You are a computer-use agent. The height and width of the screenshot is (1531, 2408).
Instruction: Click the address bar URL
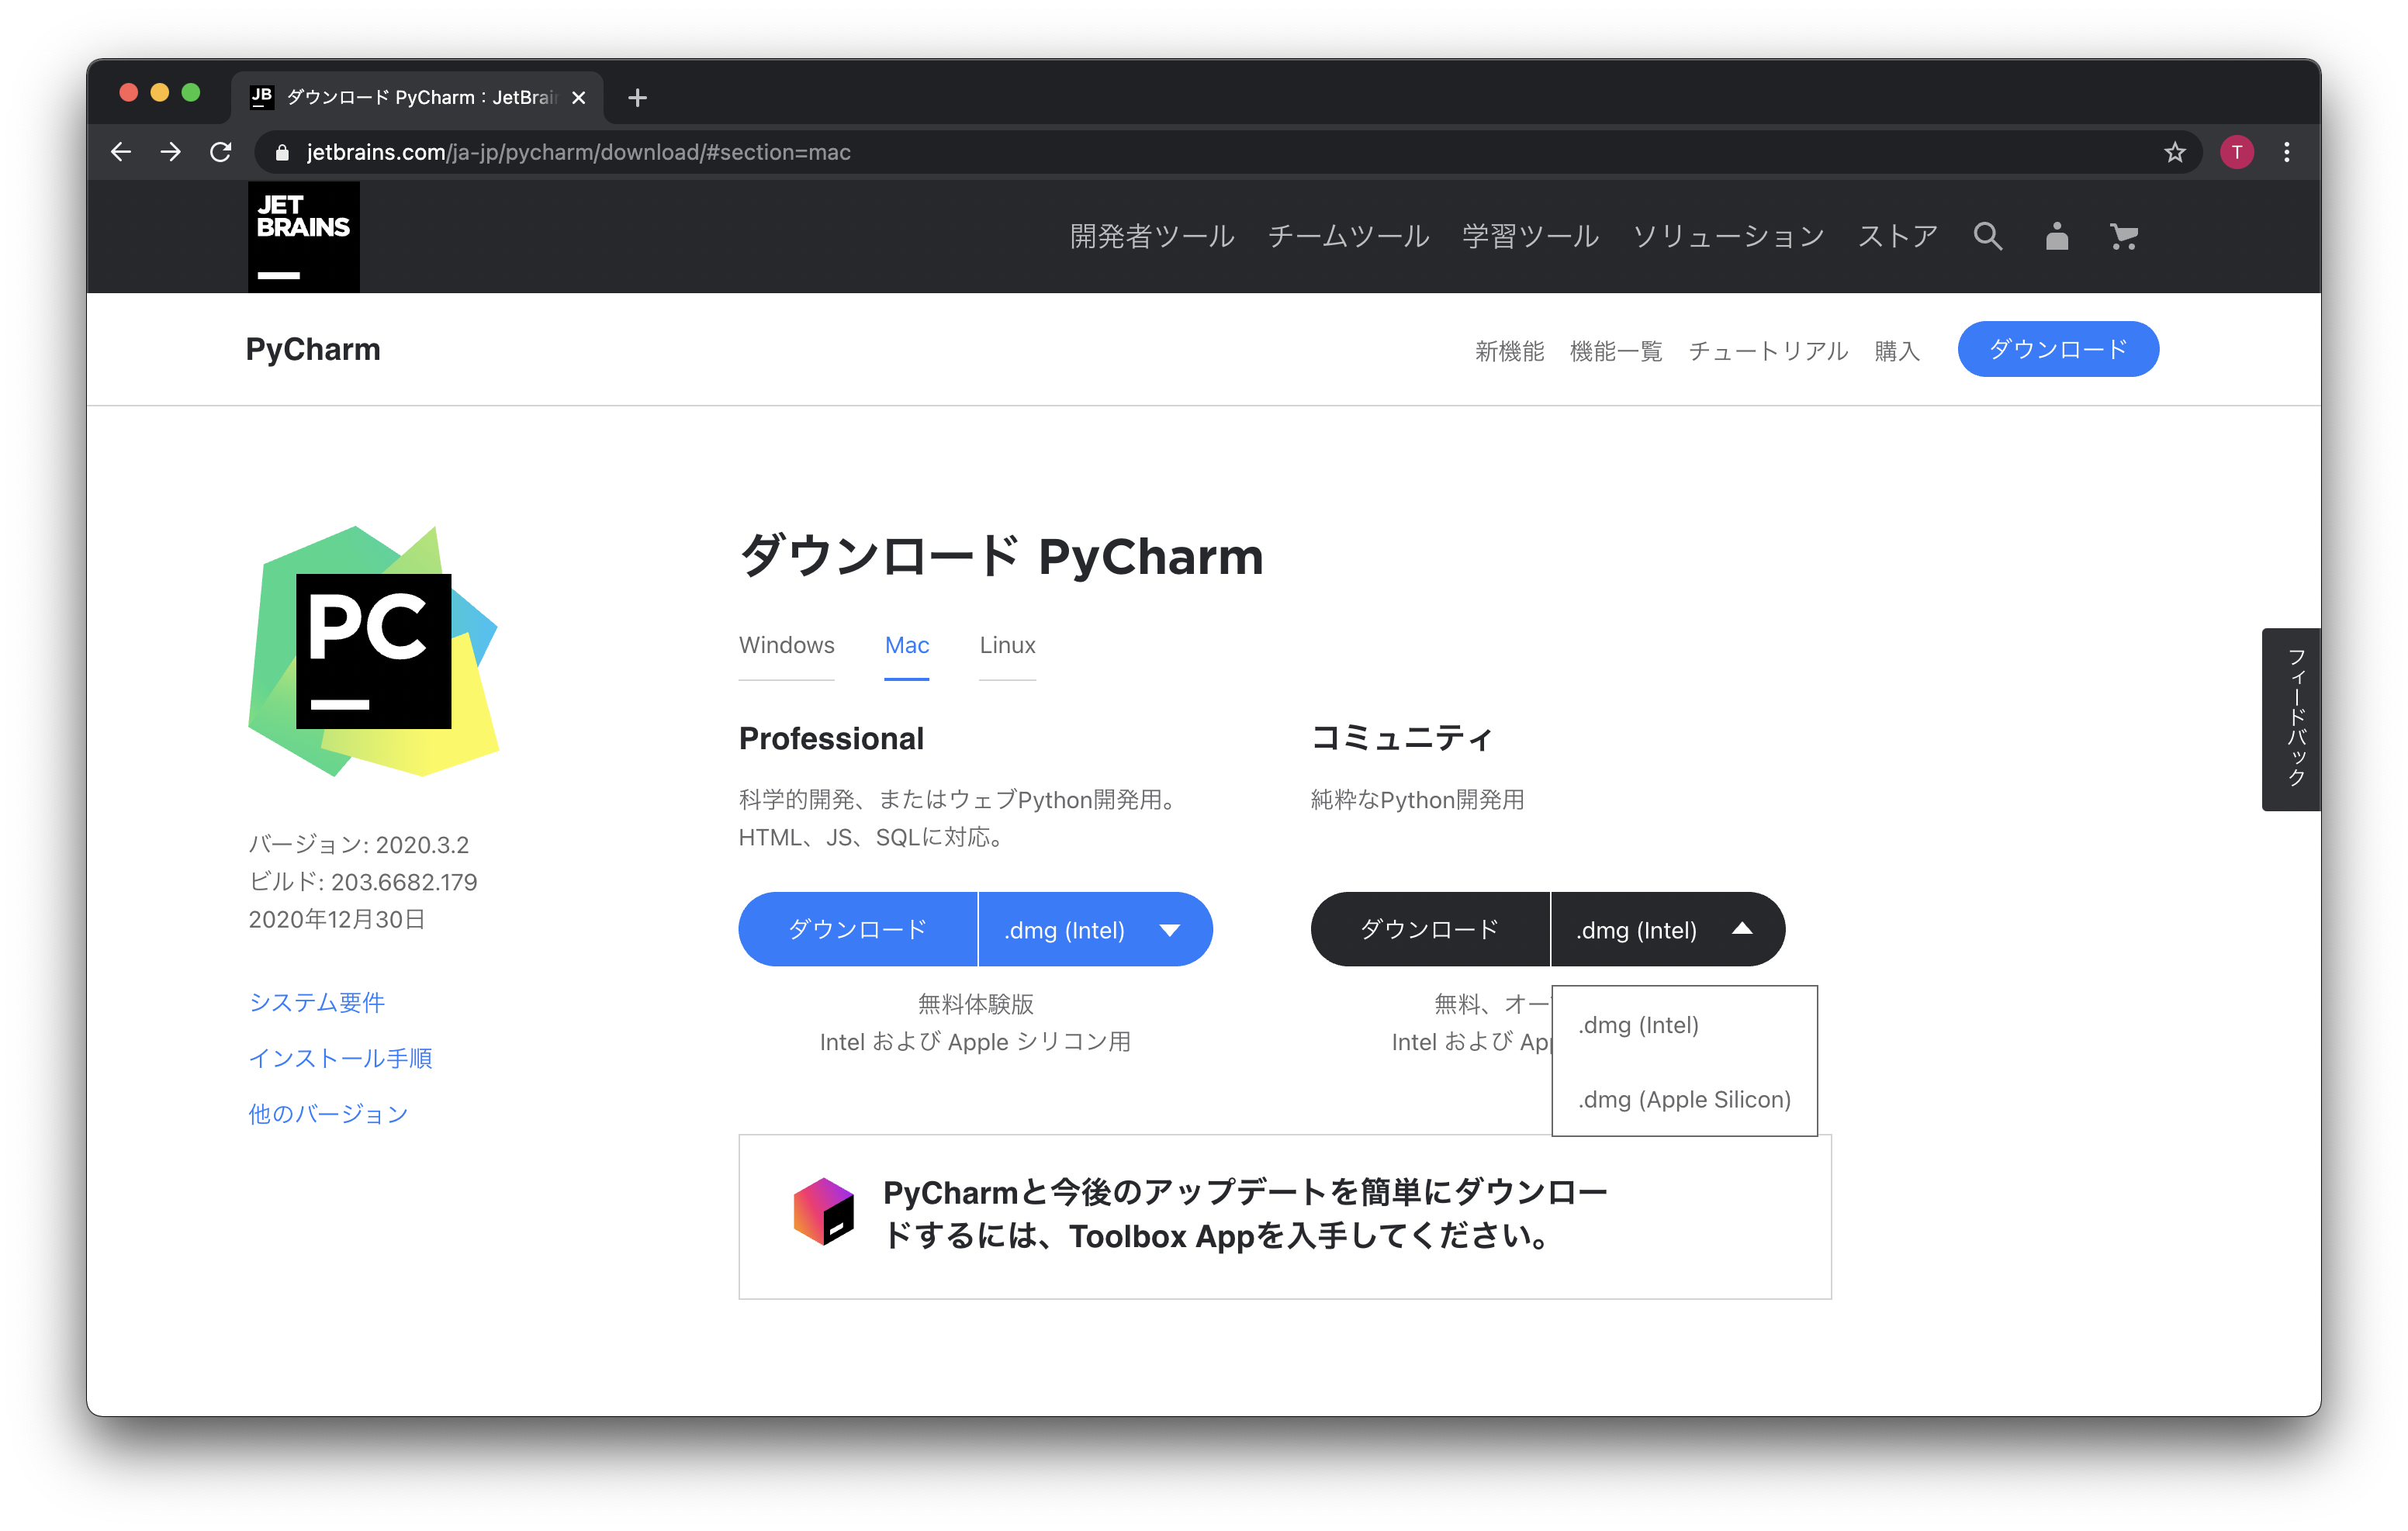point(578,152)
